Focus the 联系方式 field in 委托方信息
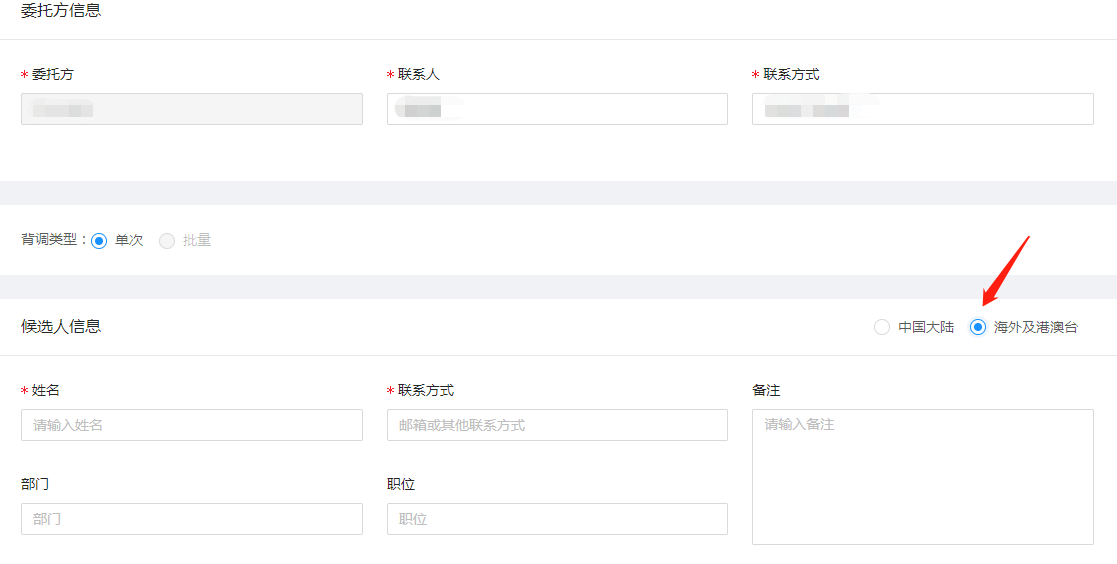 923,109
